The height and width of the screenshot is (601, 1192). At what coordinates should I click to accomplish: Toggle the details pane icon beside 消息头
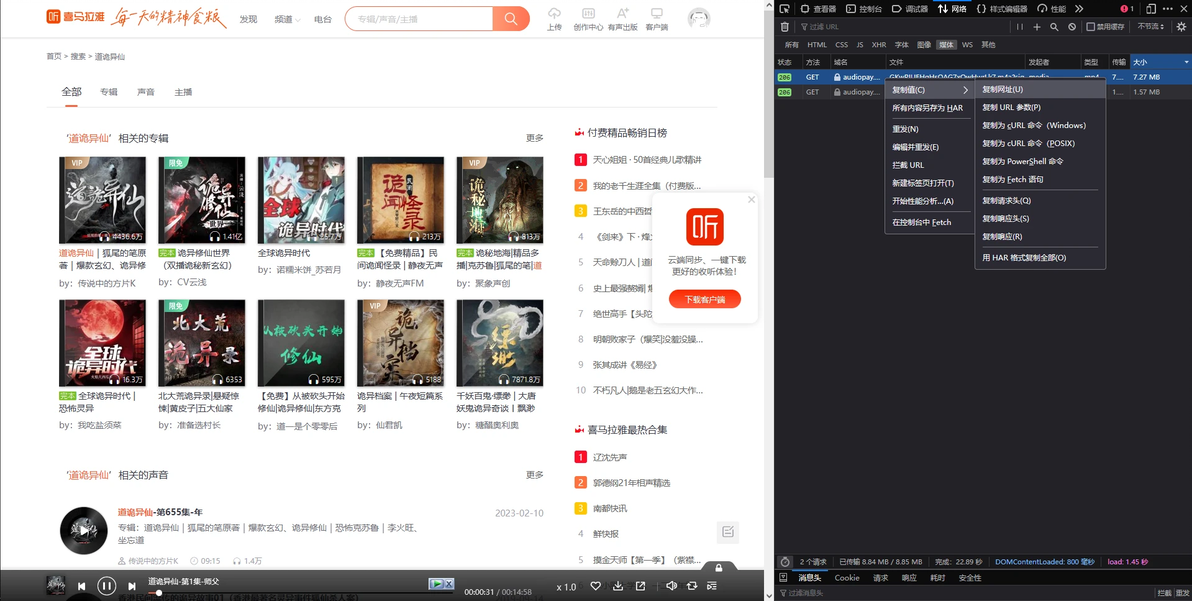click(x=785, y=577)
